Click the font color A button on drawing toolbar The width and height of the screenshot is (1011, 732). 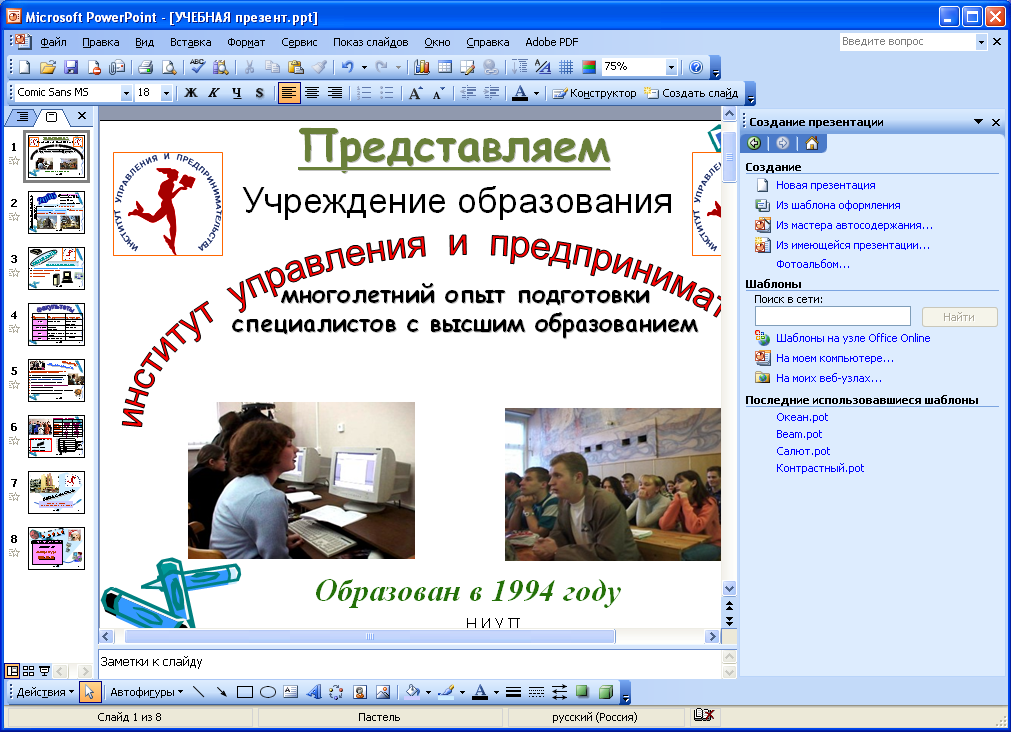point(480,692)
